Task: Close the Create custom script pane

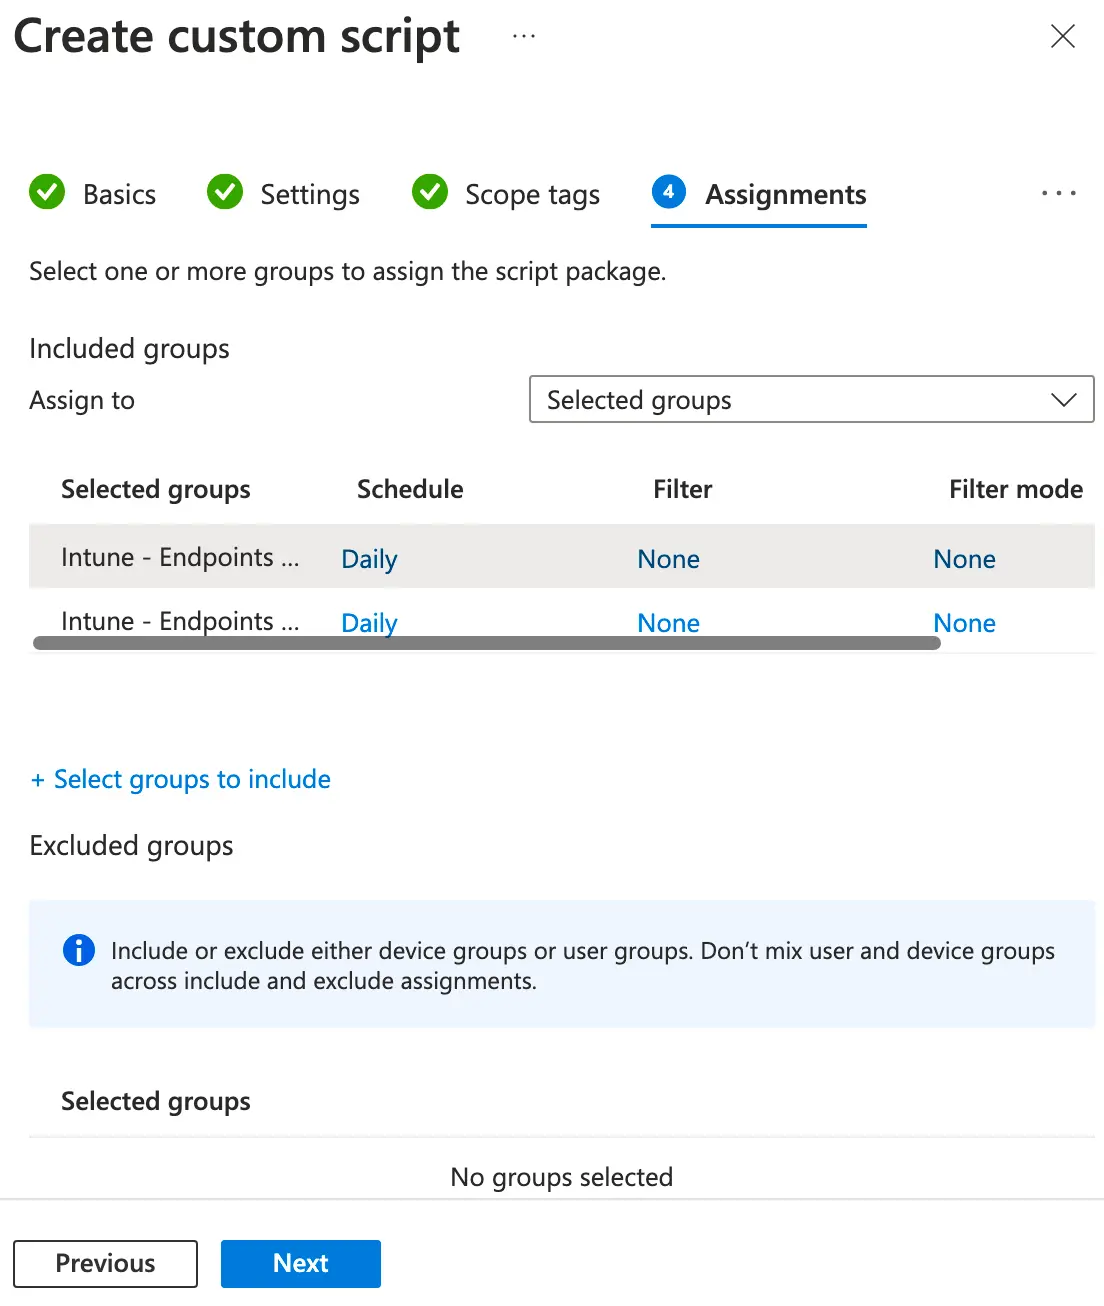Action: coord(1062,37)
